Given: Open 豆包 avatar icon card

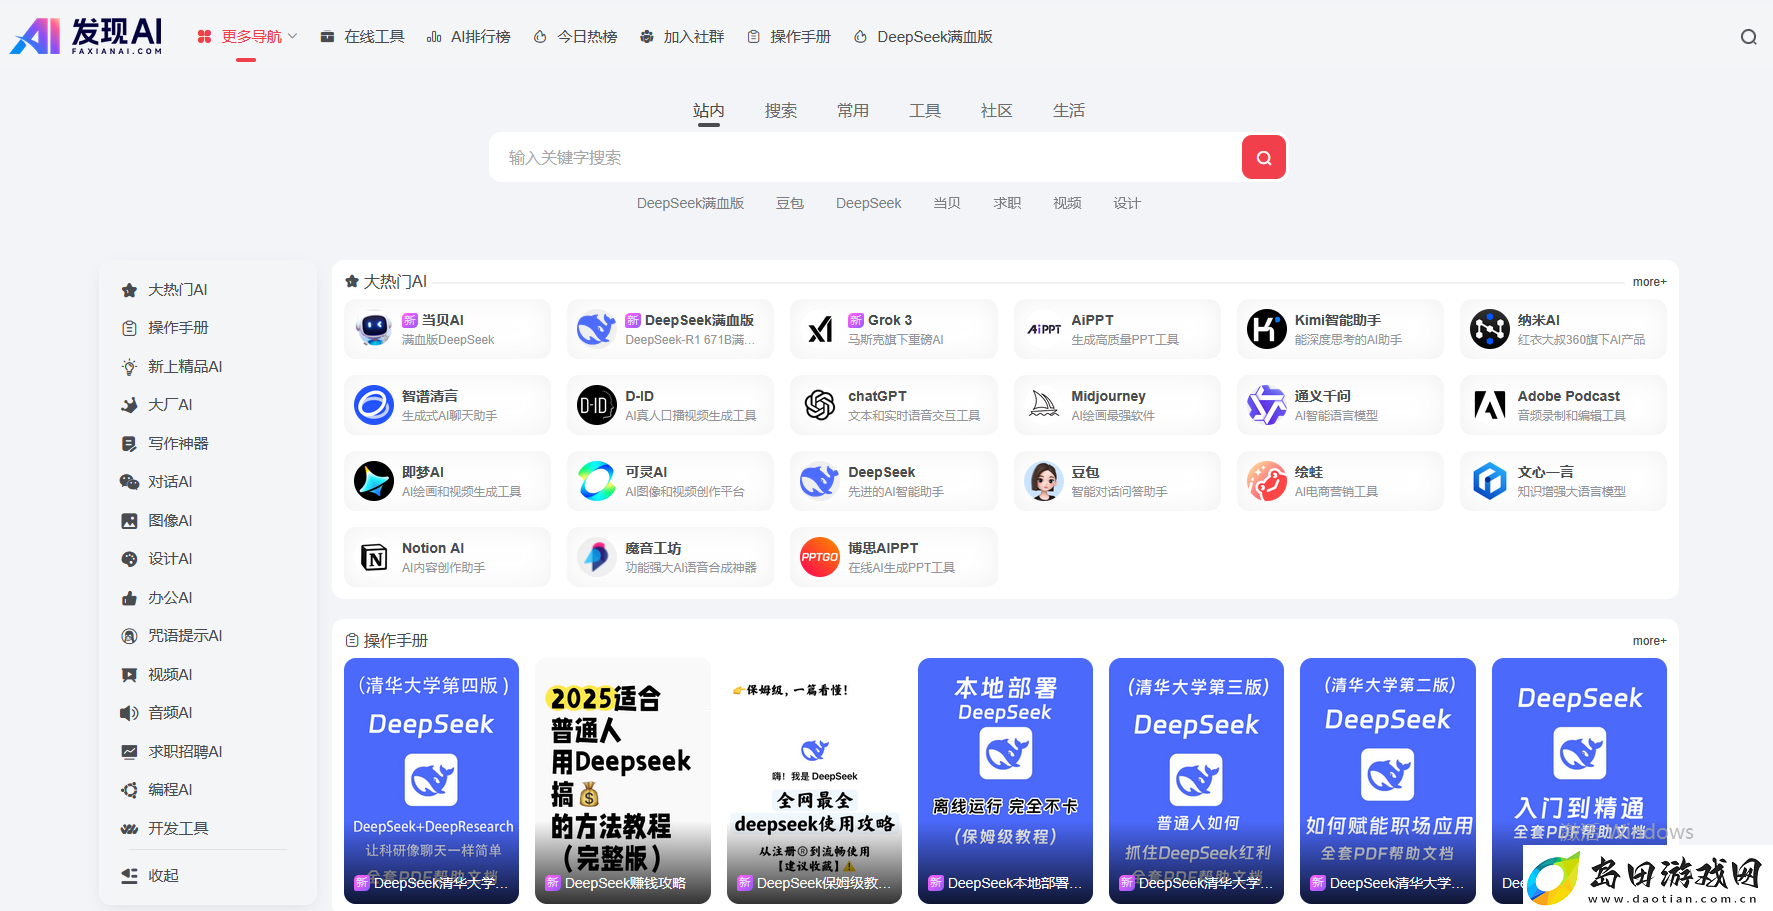Looking at the screenshot, I should click(x=1117, y=481).
